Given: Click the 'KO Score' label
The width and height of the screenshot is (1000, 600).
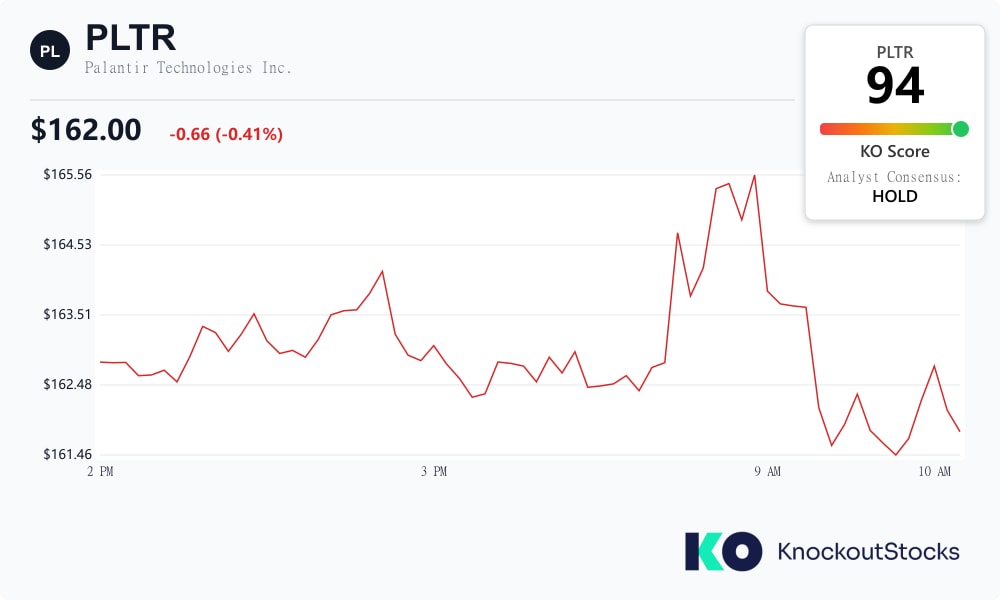Looking at the screenshot, I should coord(895,152).
